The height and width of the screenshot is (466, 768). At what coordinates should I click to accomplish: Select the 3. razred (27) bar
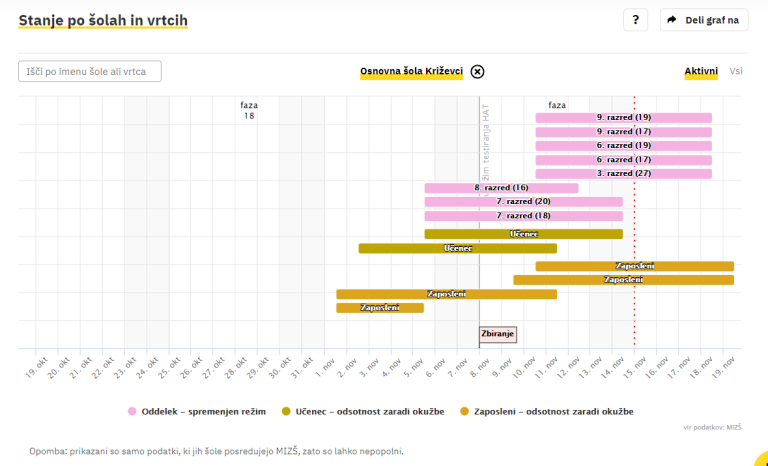[623, 174]
